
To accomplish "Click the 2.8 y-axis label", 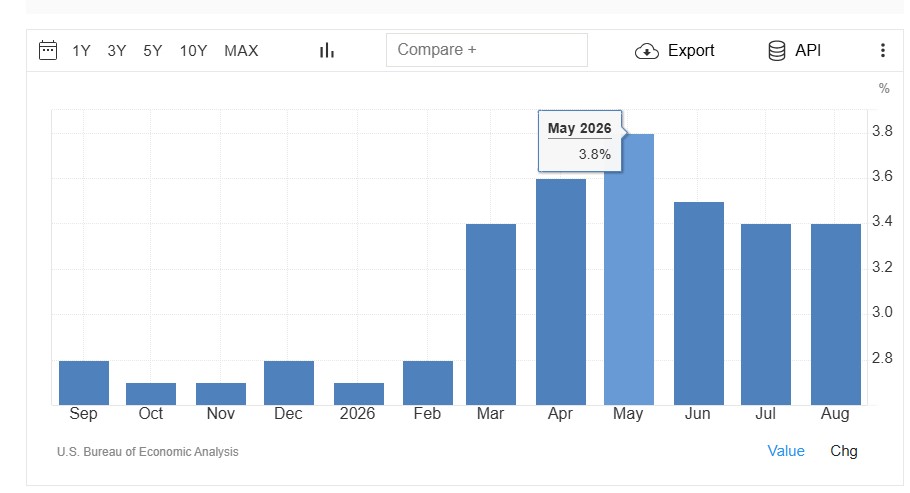I will tap(882, 358).
